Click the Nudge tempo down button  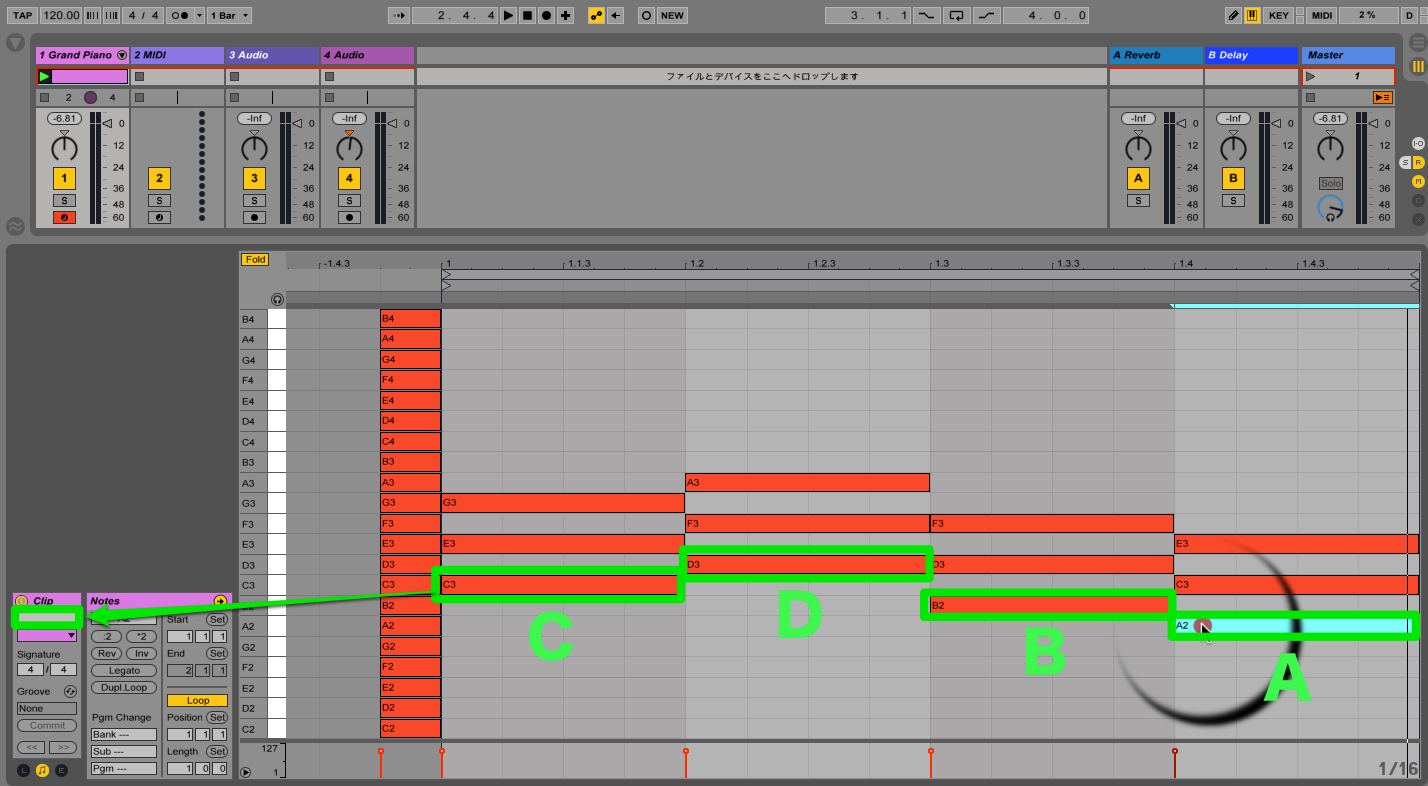pyautogui.click(x=93, y=16)
